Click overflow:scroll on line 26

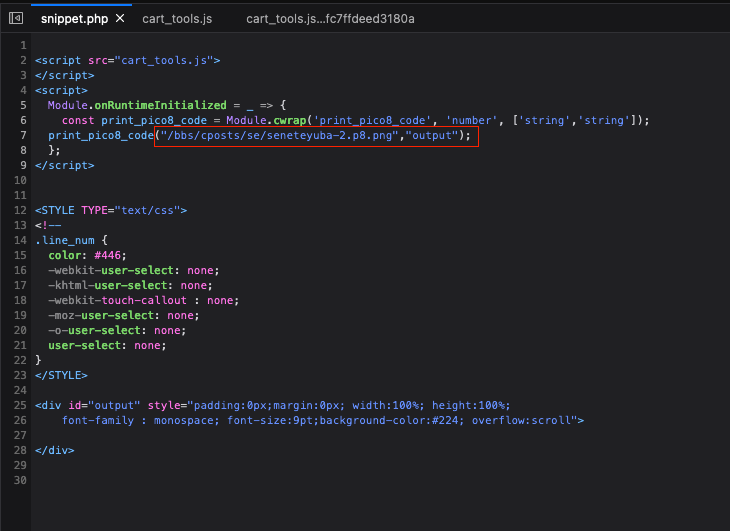(521, 421)
